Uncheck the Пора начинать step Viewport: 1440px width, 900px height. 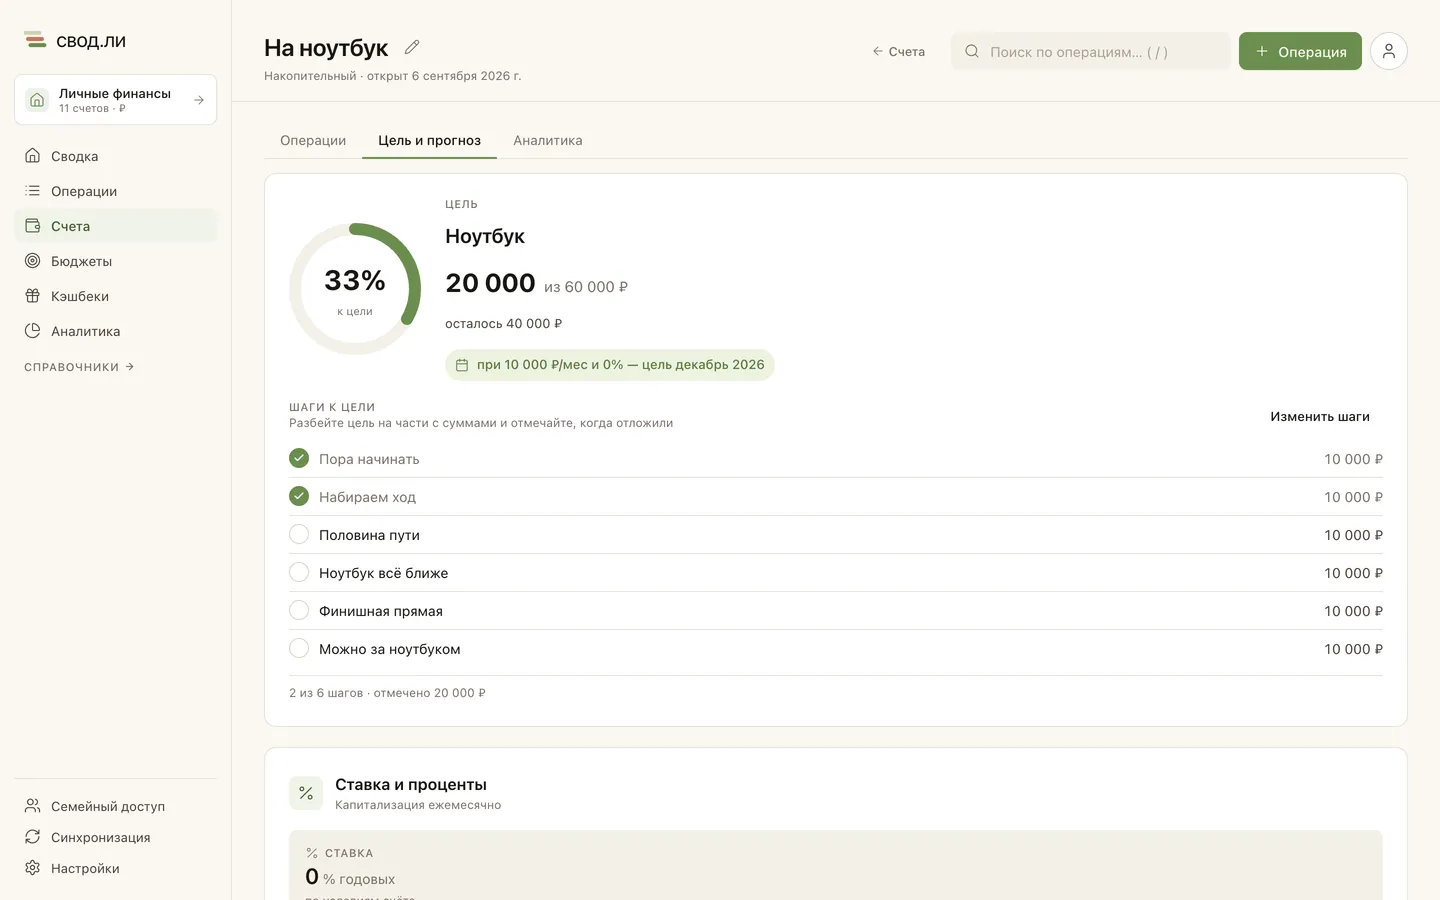point(299,458)
